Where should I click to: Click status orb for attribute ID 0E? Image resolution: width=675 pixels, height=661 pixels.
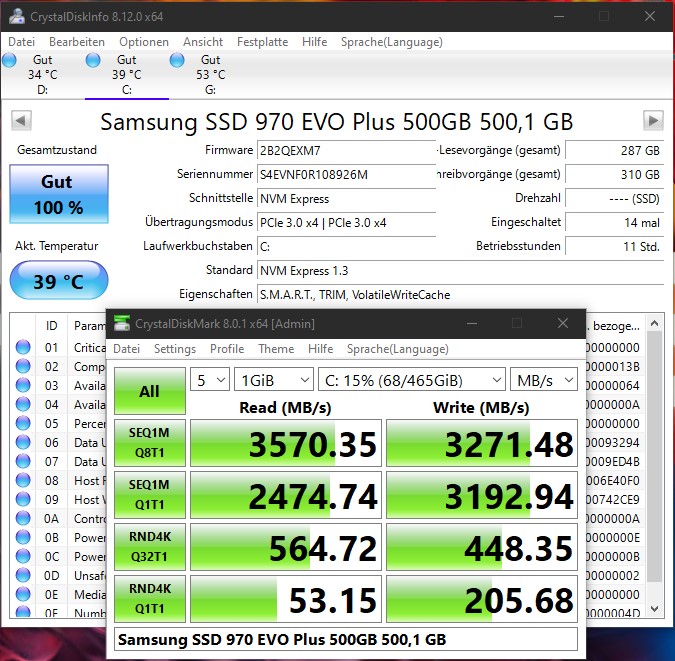[23, 594]
